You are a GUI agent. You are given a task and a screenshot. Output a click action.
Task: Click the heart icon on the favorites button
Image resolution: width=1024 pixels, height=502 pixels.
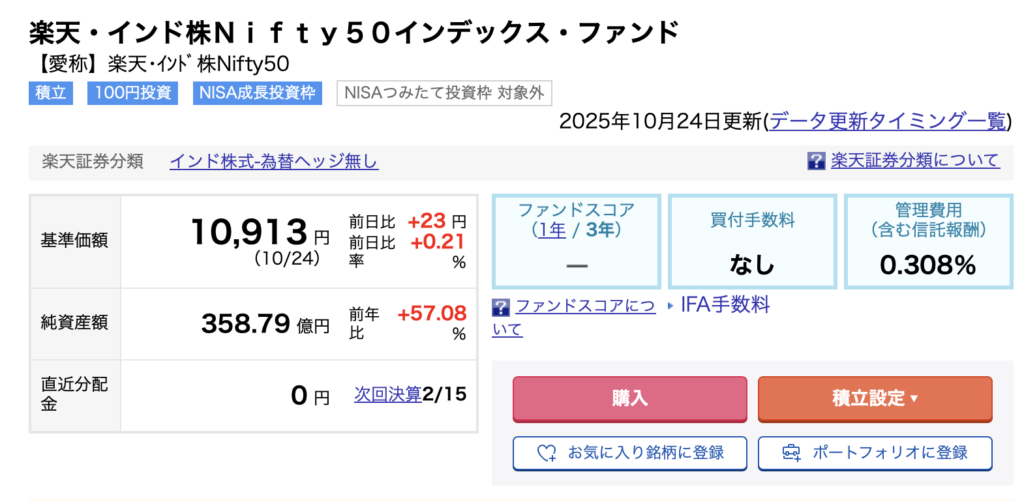click(x=546, y=453)
